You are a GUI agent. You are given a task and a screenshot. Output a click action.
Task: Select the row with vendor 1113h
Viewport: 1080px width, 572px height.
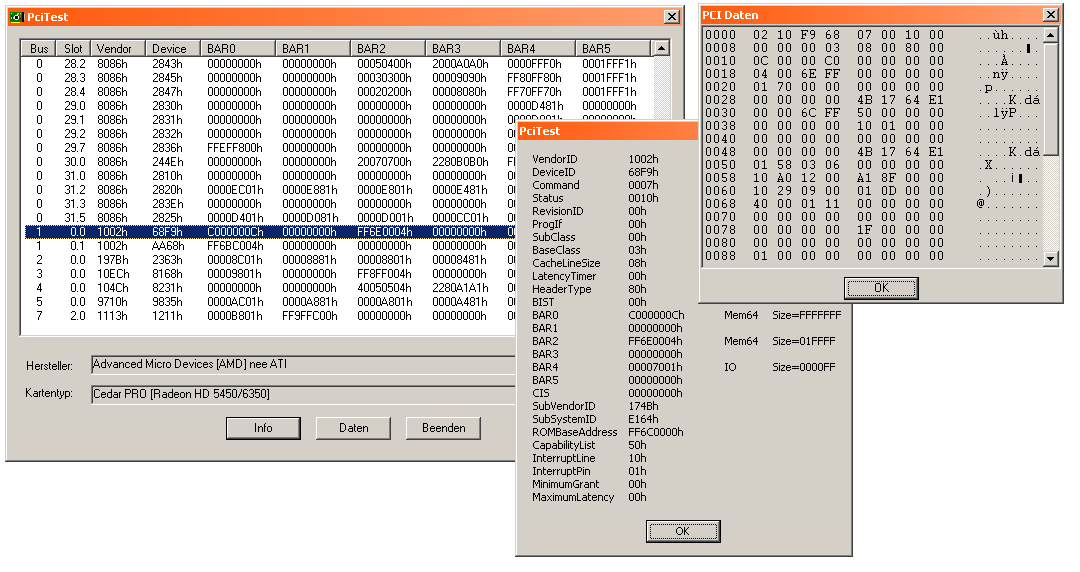click(x=270, y=316)
